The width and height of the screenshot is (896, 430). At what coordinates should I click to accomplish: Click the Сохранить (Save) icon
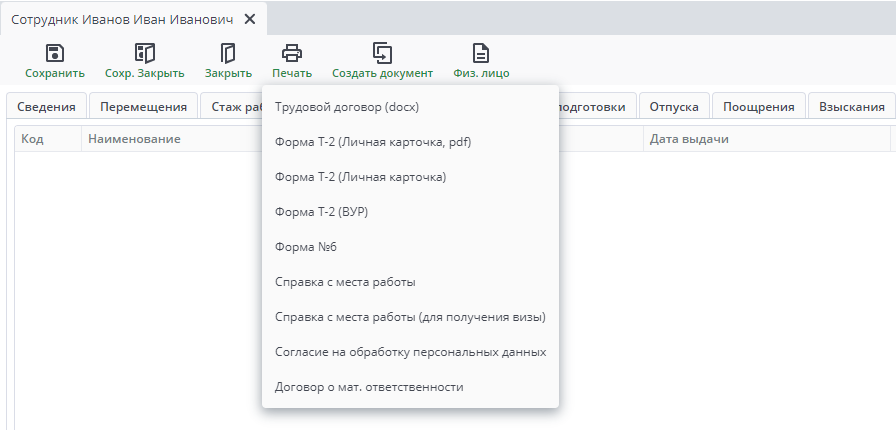[x=55, y=53]
